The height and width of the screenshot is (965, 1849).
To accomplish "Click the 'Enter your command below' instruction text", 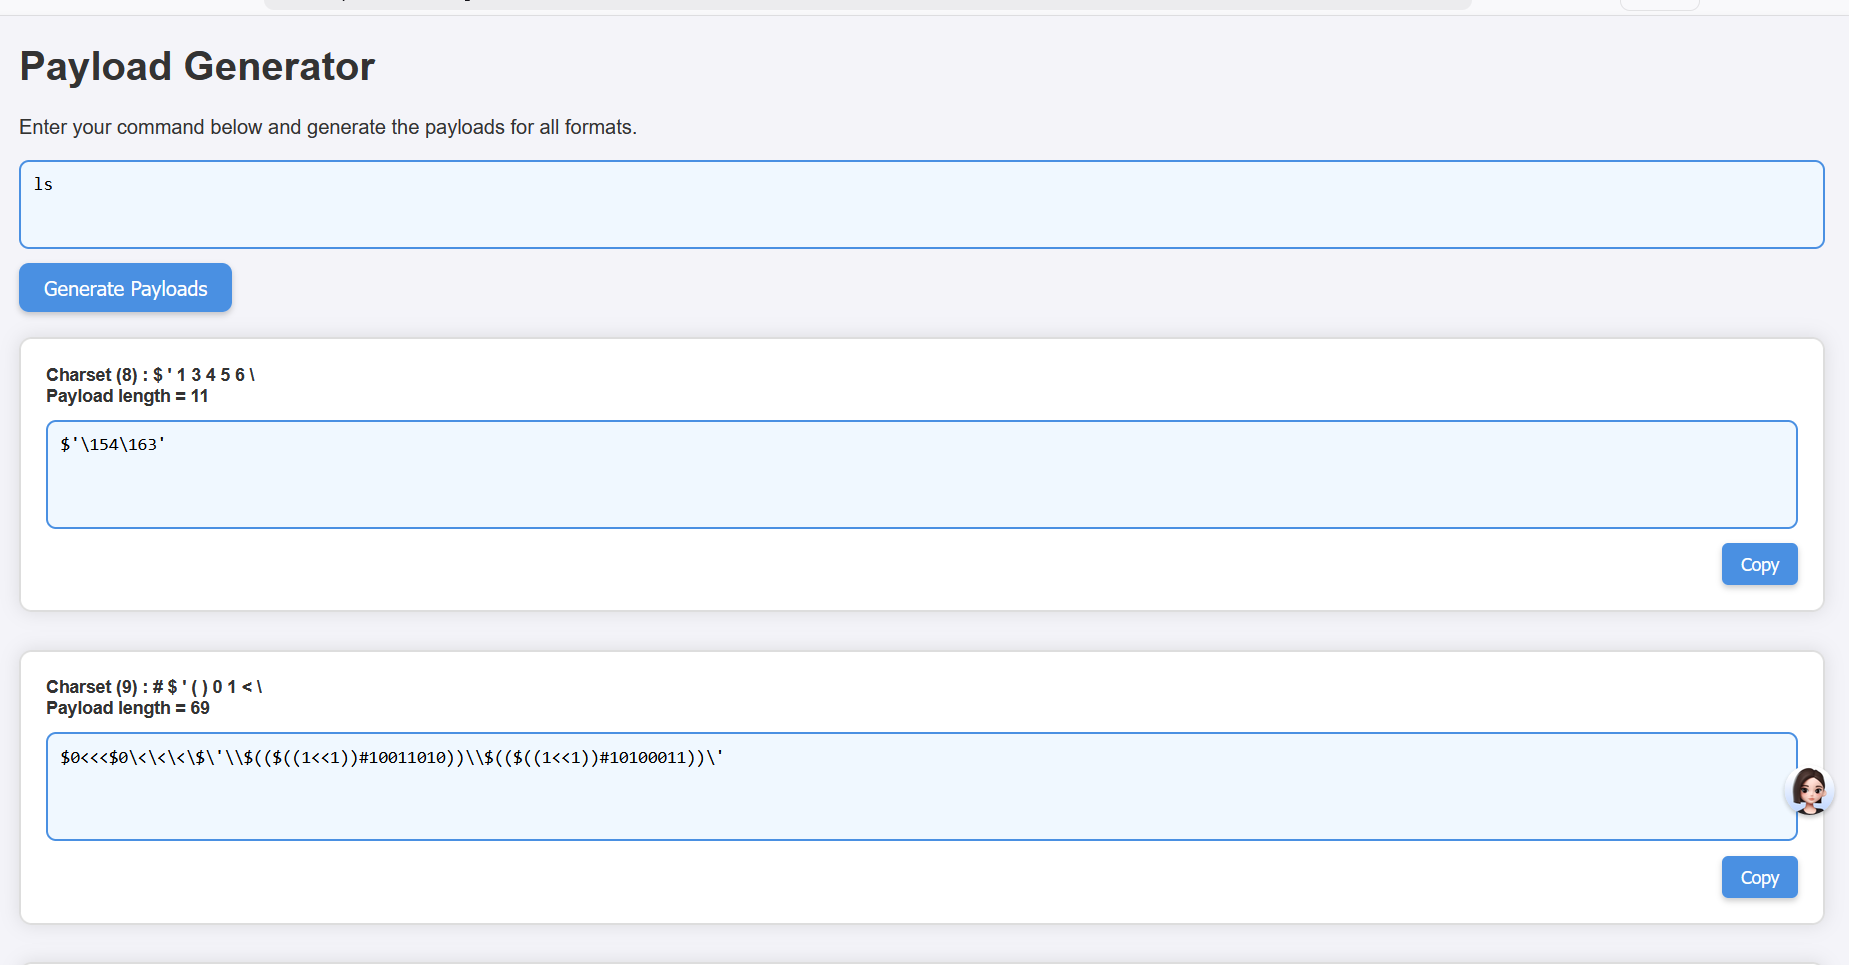I will coord(328,127).
